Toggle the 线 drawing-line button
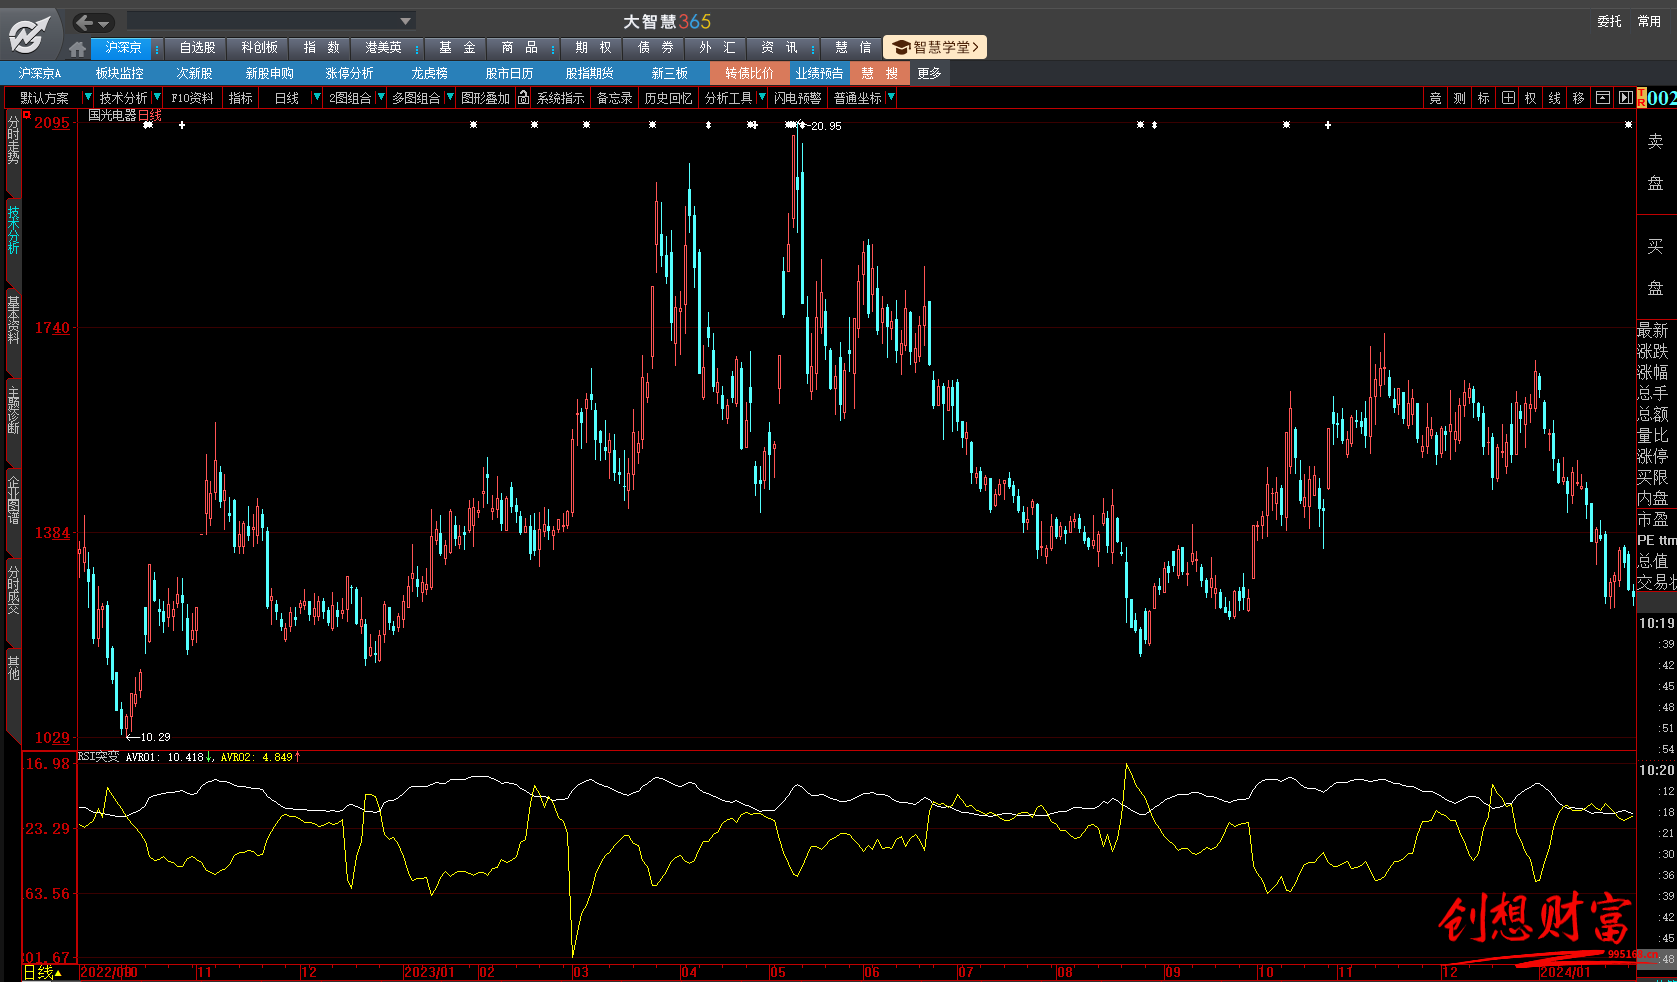Viewport: 1677px width, 982px height. (x=1554, y=98)
